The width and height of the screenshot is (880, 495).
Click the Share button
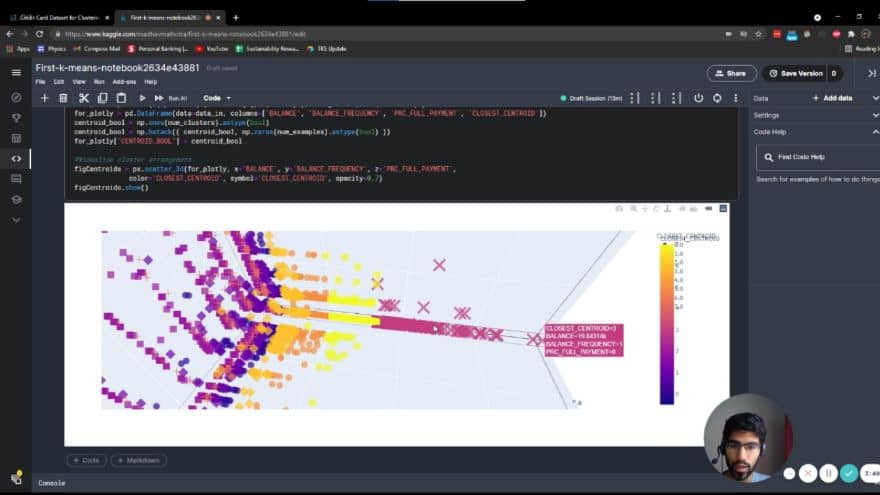click(x=731, y=74)
